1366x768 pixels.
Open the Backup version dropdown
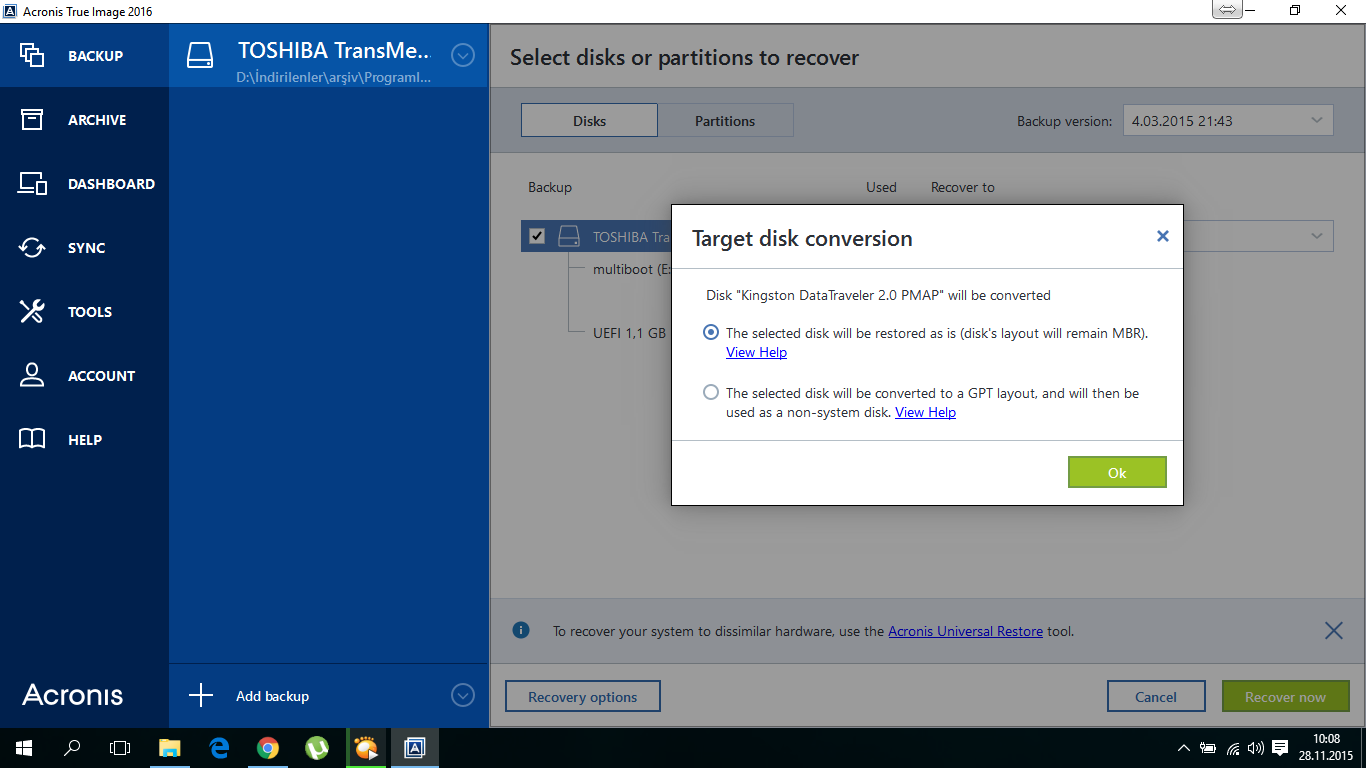(1228, 120)
